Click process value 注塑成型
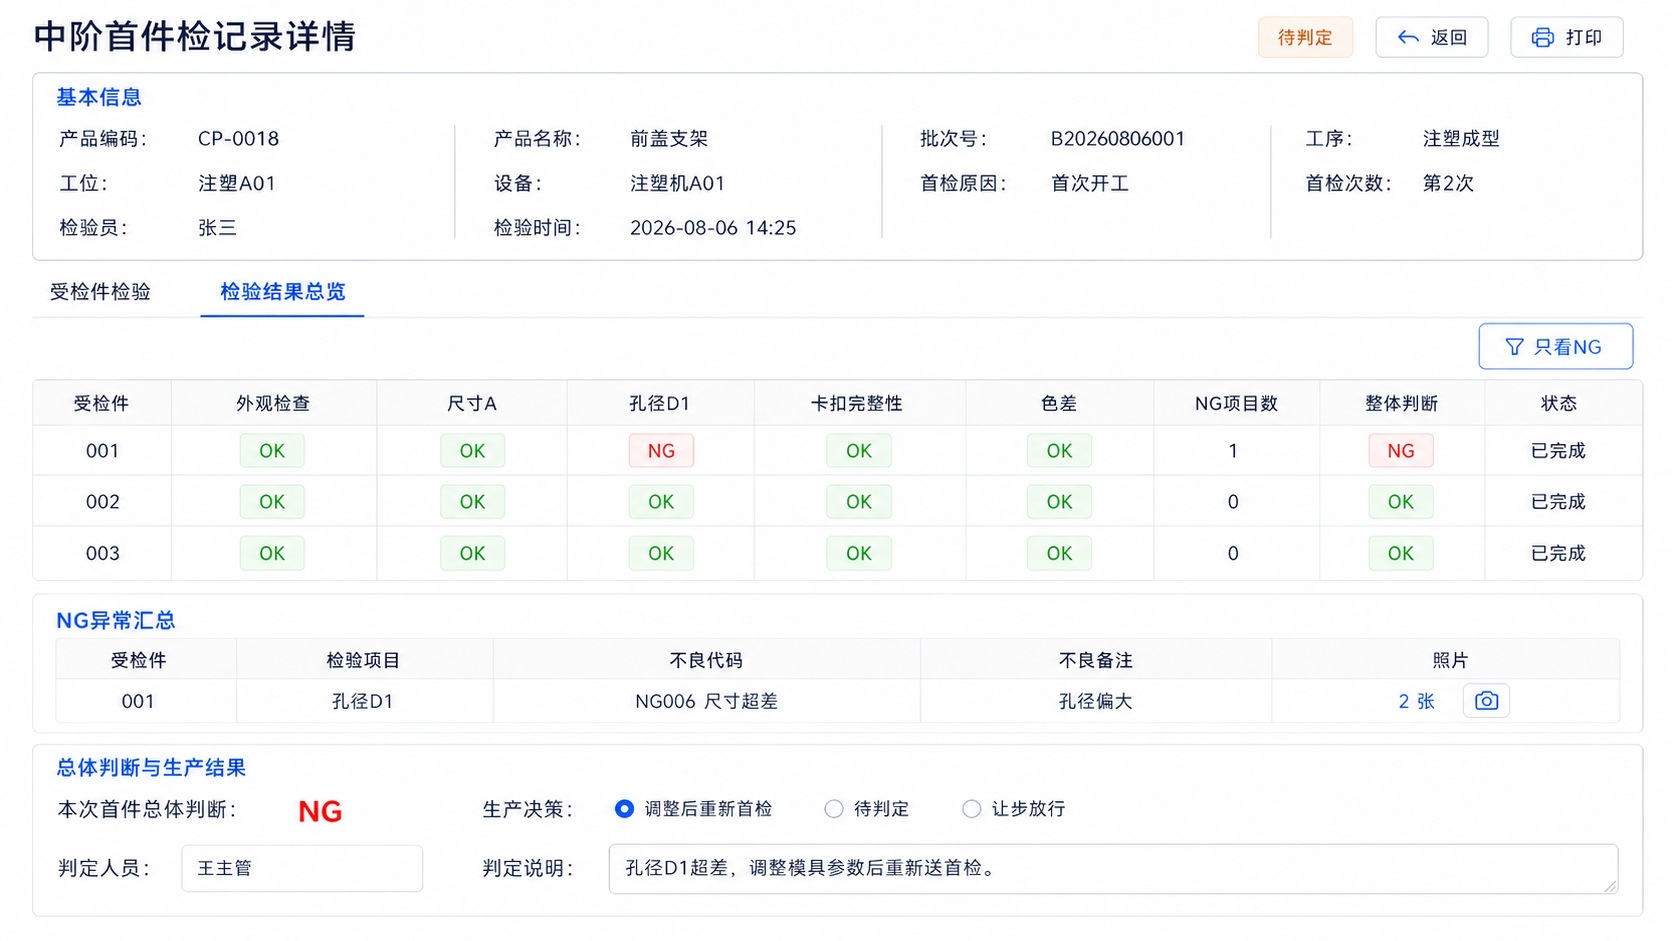The image size is (1672, 941). [1461, 139]
